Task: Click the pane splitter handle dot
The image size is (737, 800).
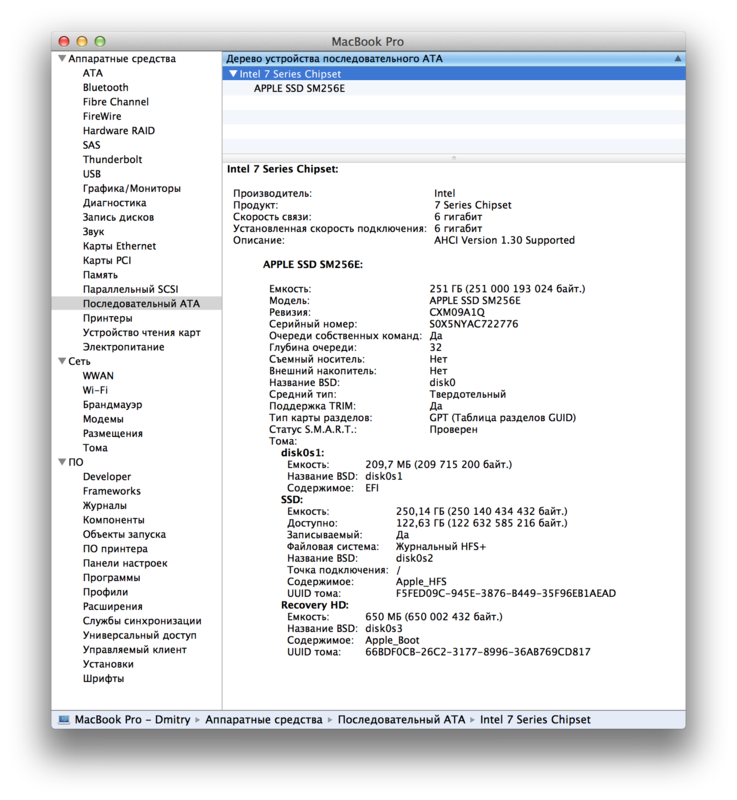Action: (454, 158)
